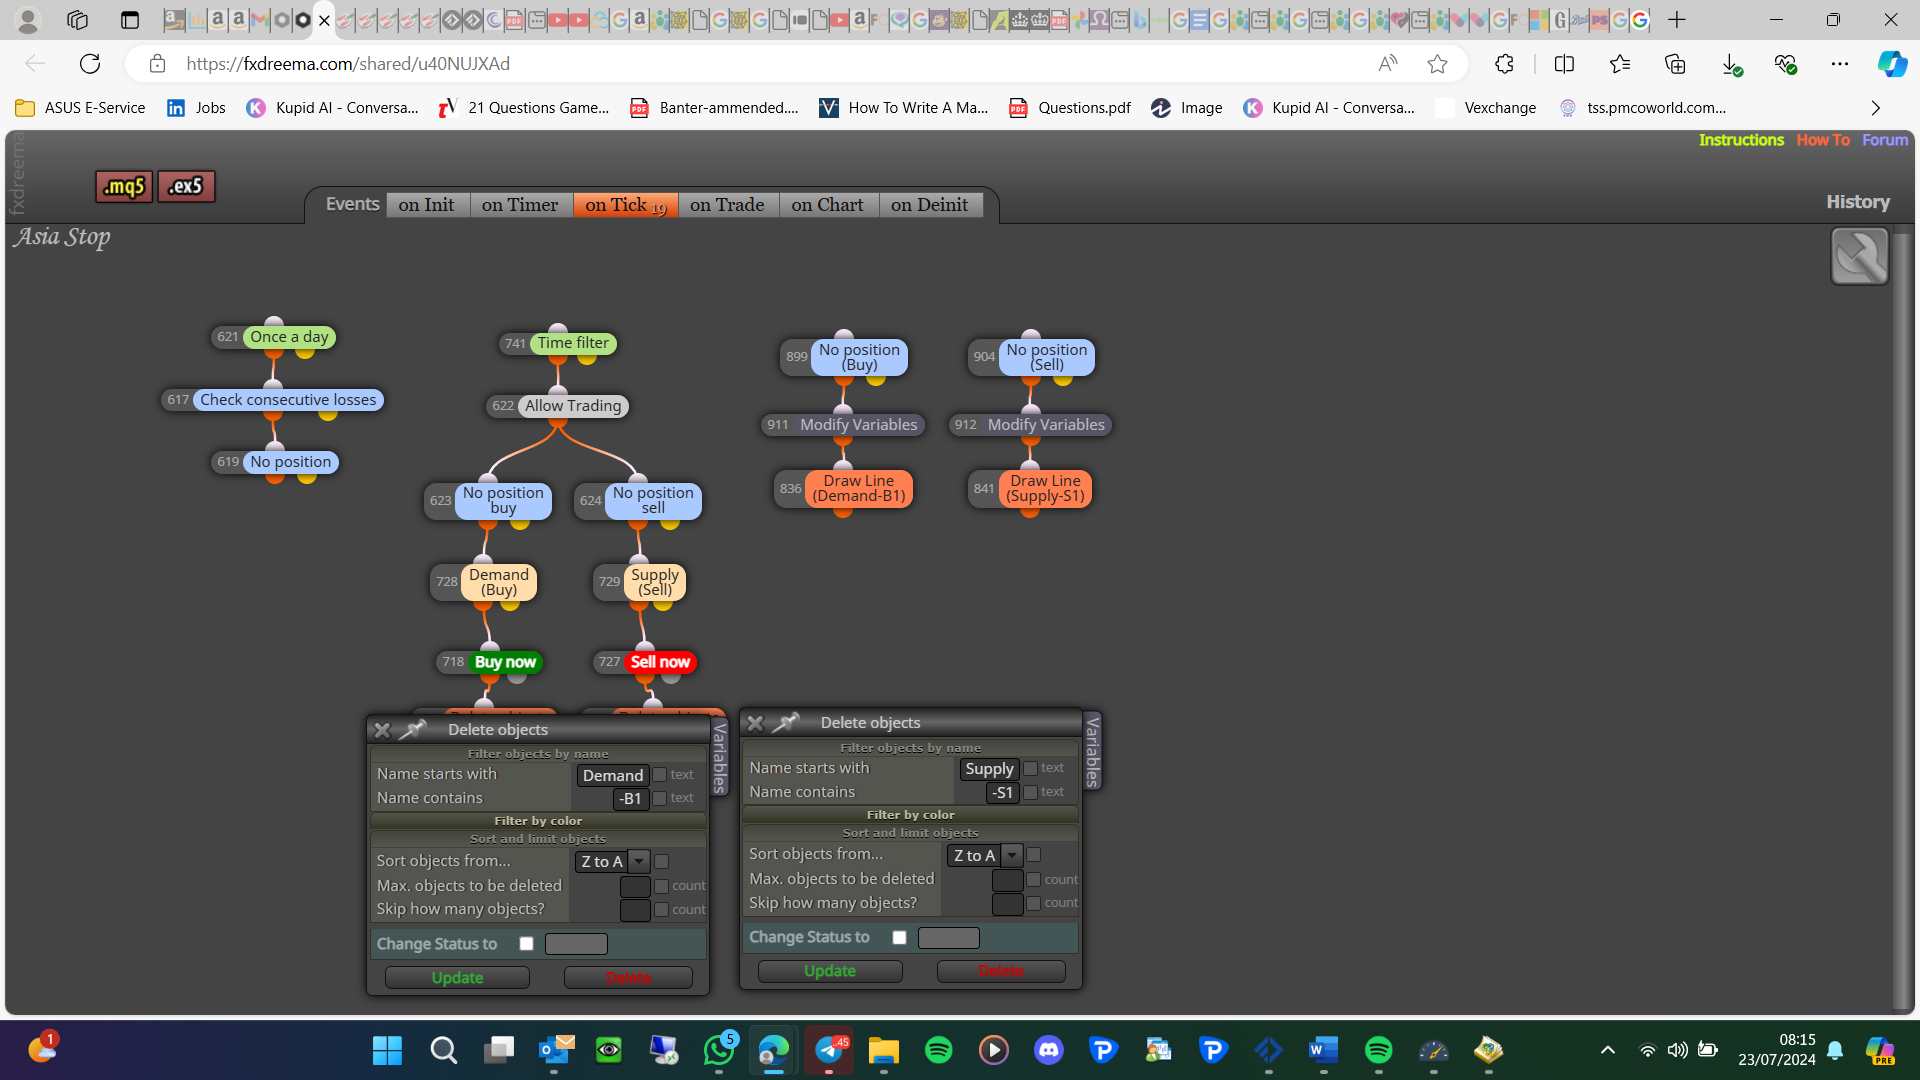Viewport: 1920px width, 1080px height.
Task: Open the browser Downloads icon
Action: point(1731,64)
